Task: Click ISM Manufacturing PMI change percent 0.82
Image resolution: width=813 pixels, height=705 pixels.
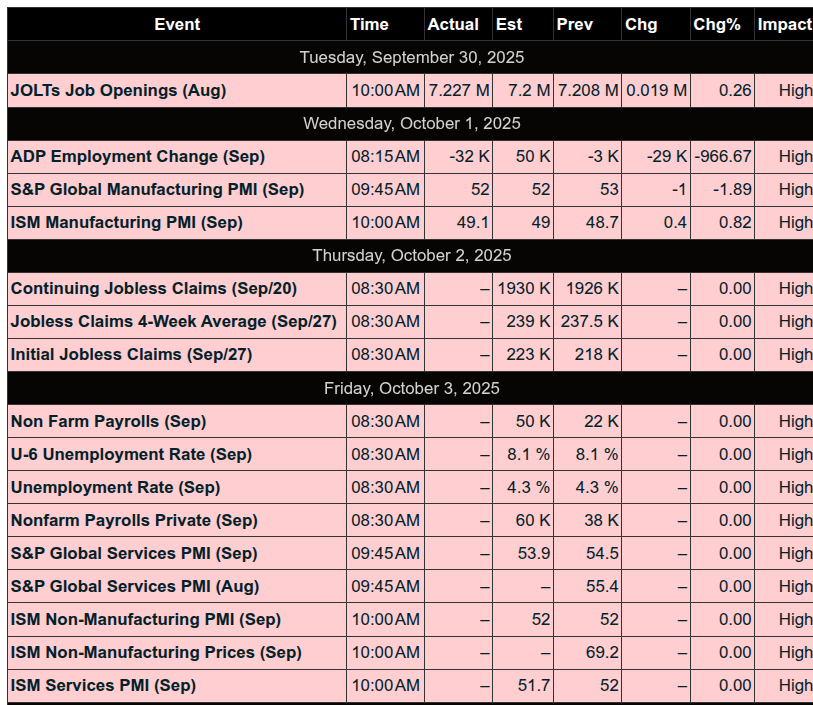Action: [x=735, y=222]
